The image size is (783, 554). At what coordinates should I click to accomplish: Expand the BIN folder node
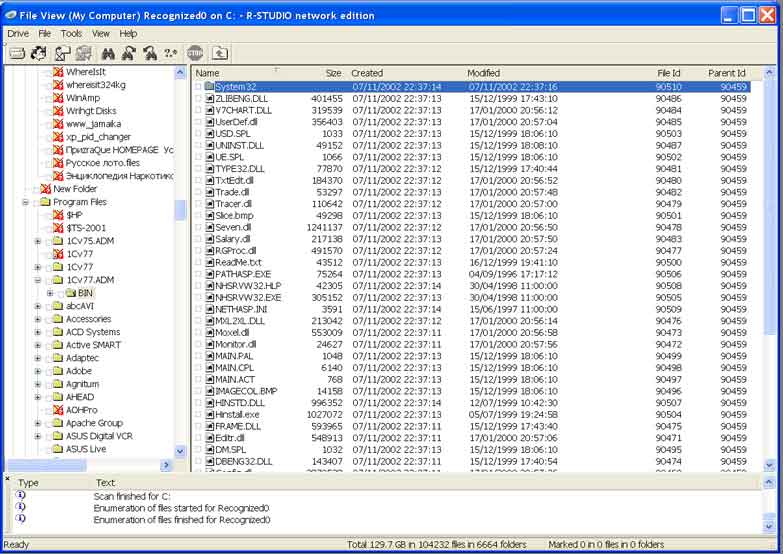[x=50, y=293]
